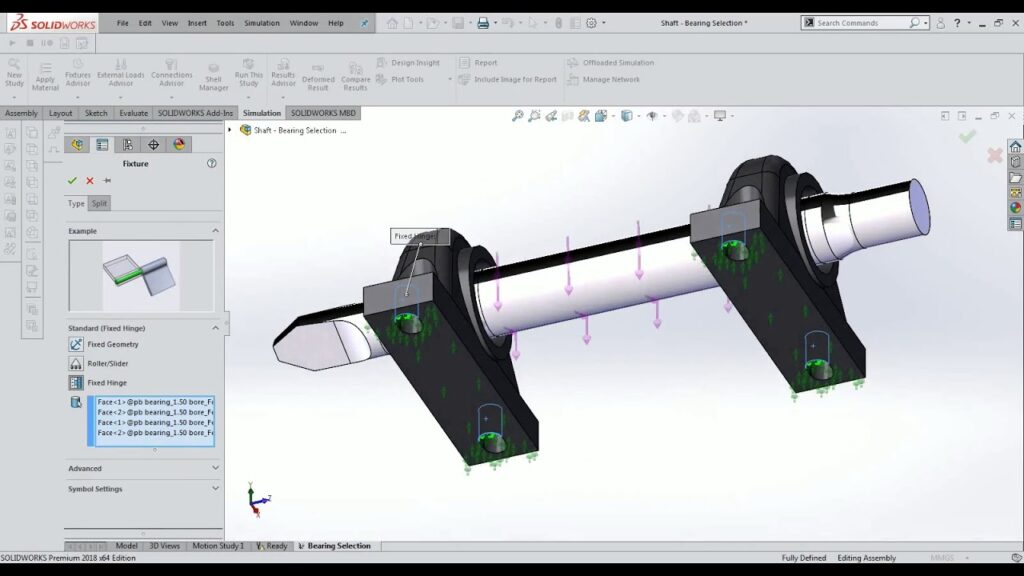Expand the Shaft - Bearing Selection flyout tree
Viewport: 1024px width, 576px height.
click(x=230, y=130)
